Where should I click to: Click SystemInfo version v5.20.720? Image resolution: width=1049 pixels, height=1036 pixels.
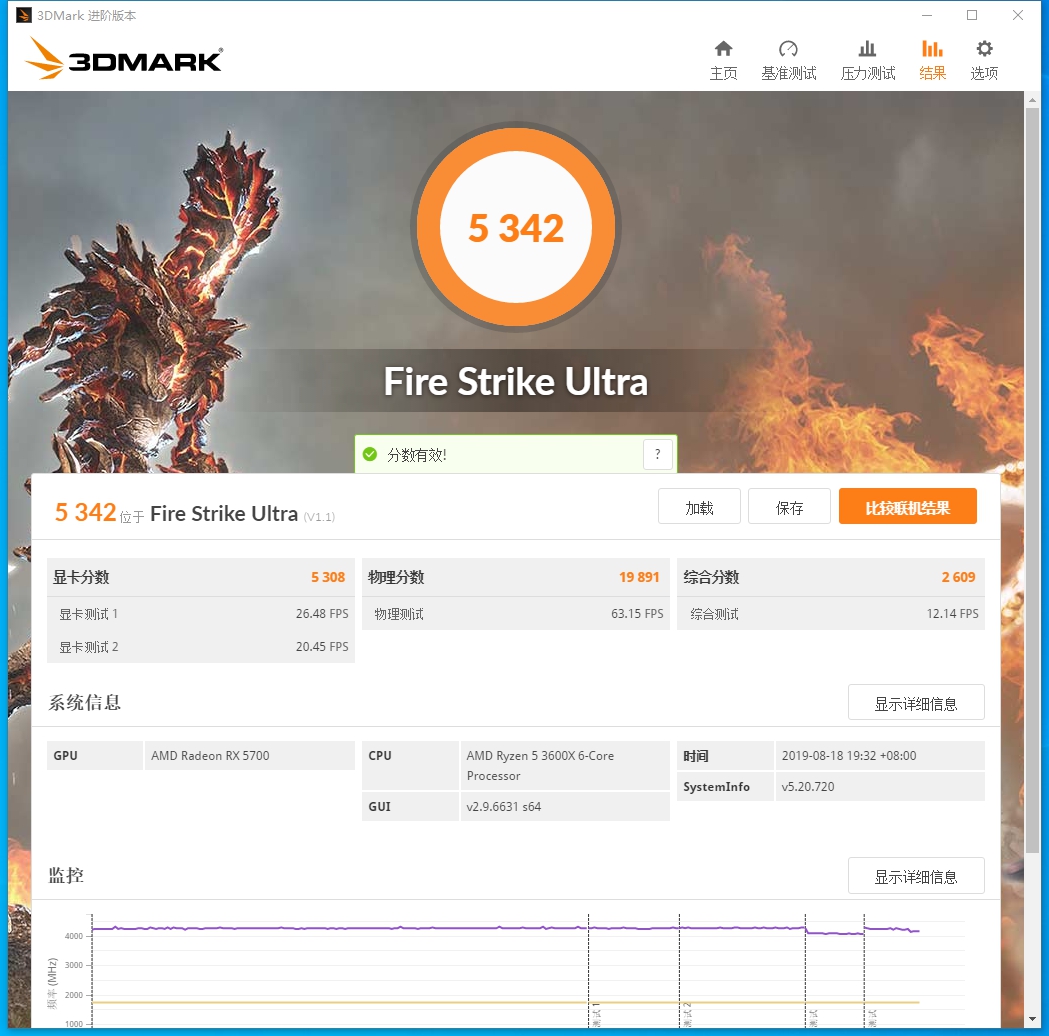pyautogui.click(x=807, y=787)
